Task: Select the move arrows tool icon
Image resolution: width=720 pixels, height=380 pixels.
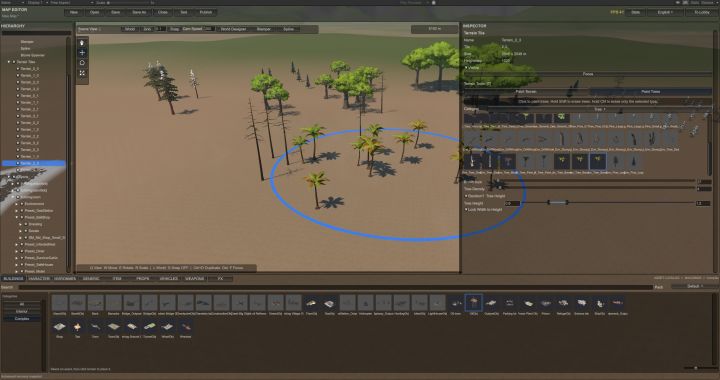Action: click(x=82, y=53)
